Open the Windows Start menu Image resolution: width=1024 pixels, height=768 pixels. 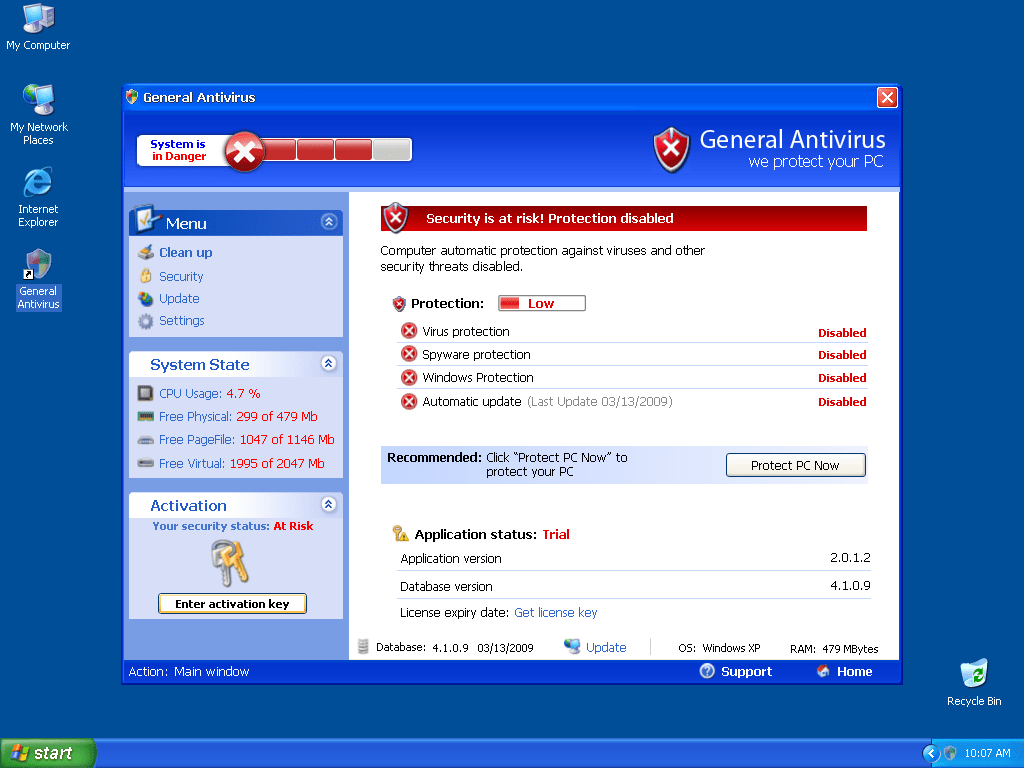click(47, 753)
